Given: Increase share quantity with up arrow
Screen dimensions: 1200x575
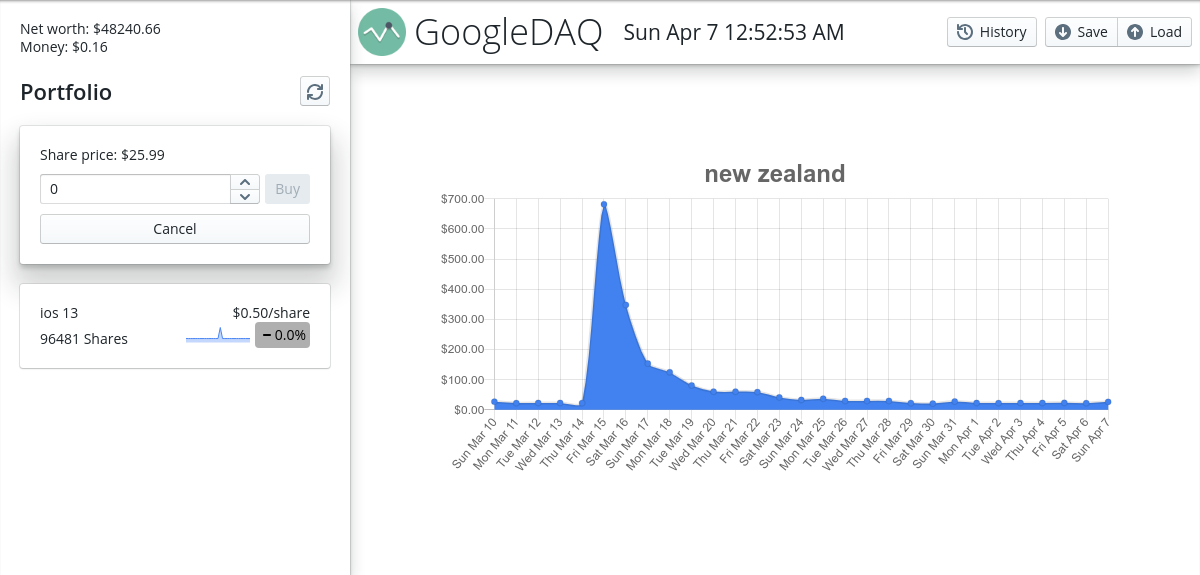Looking at the screenshot, I should [245, 182].
